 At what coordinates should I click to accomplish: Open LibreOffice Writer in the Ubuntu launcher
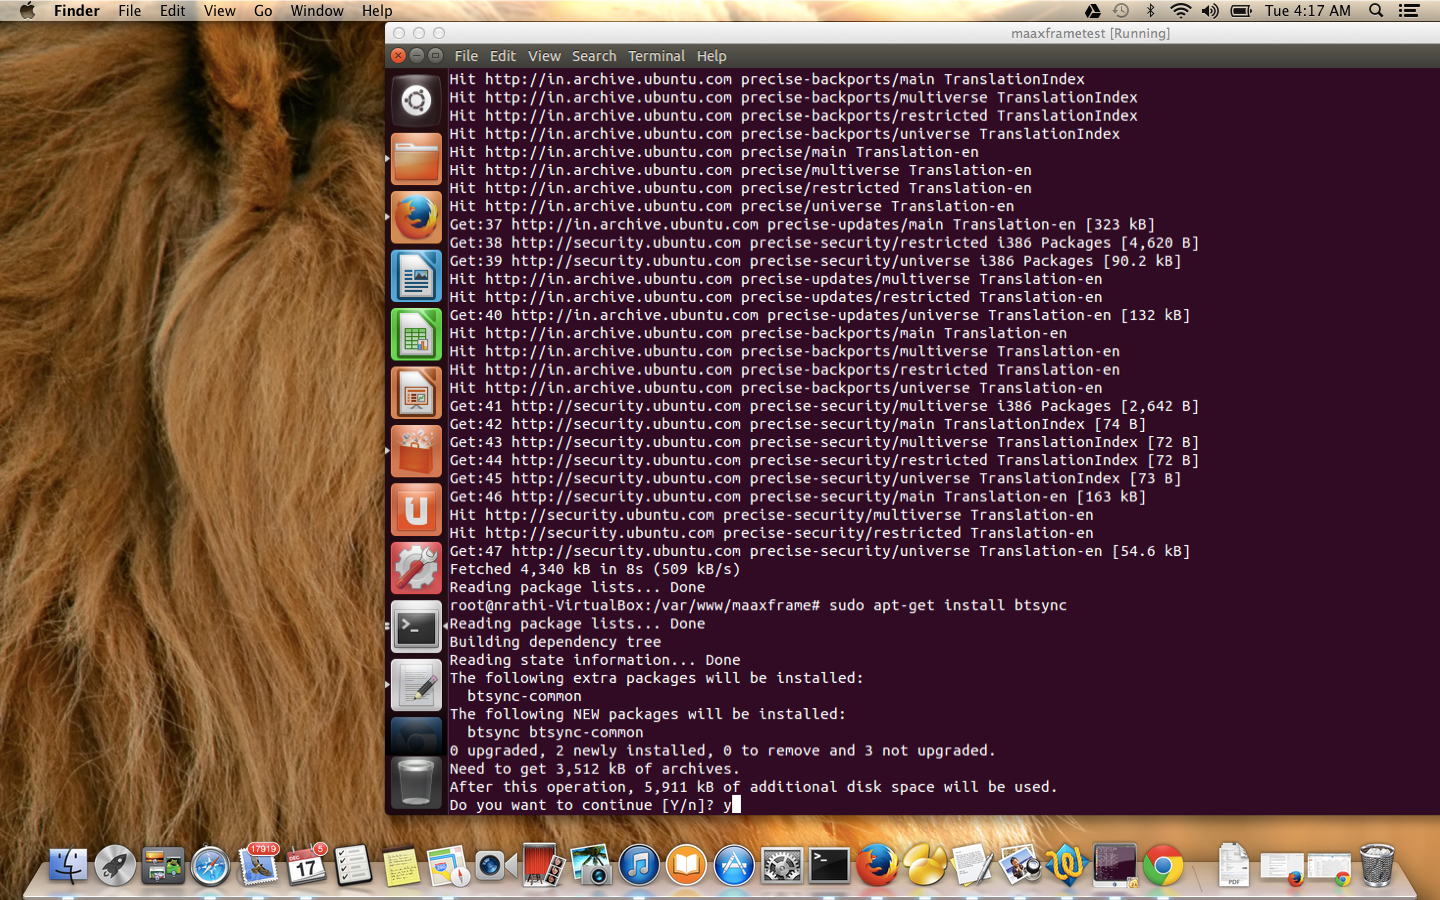[416, 276]
